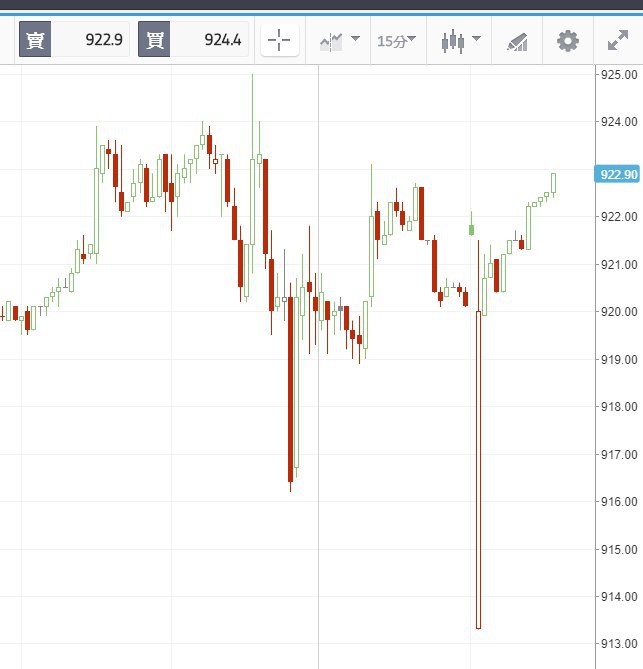This screenshot has width=643, height=669.
Task: Expand the chart type dropdown arrow
Action: (x=477, y=39)
